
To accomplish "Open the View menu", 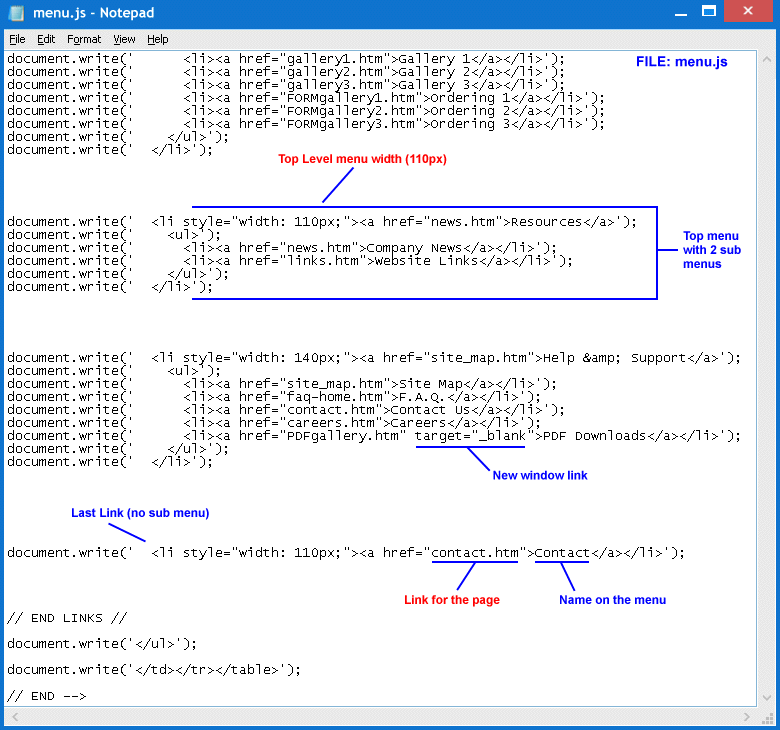I will point(124,39).
